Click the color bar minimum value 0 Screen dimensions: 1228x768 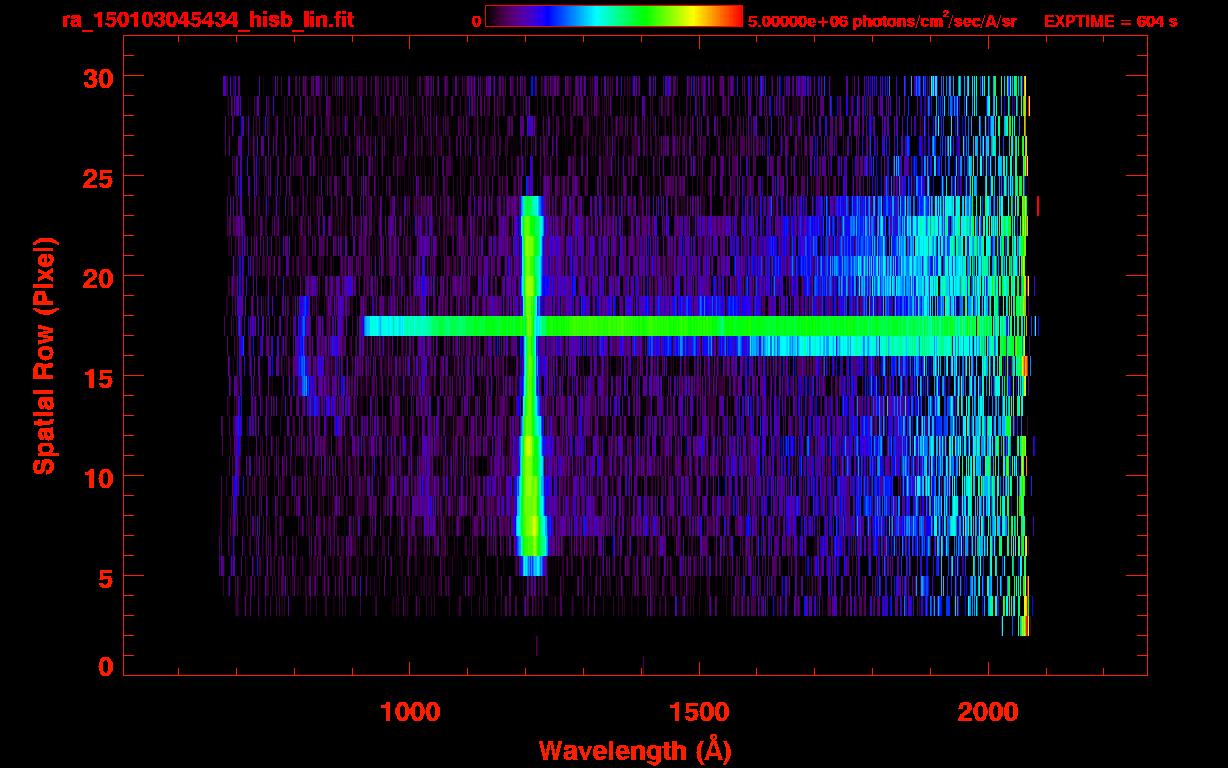(477, 21)
